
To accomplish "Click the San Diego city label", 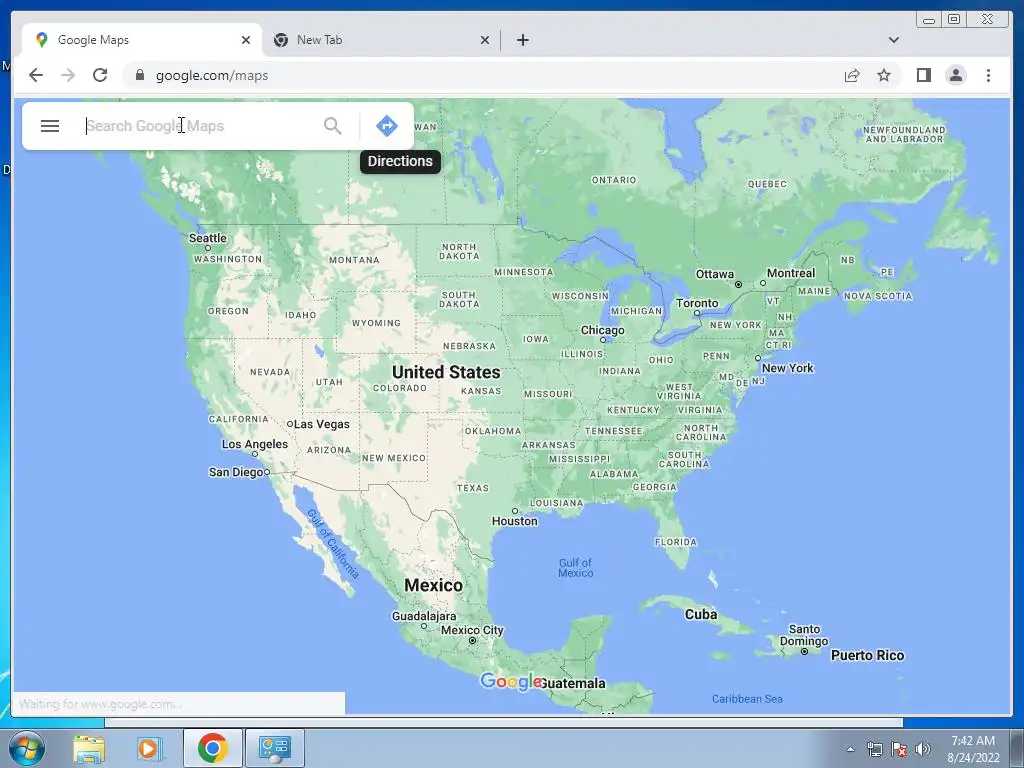I will (236, 472).
